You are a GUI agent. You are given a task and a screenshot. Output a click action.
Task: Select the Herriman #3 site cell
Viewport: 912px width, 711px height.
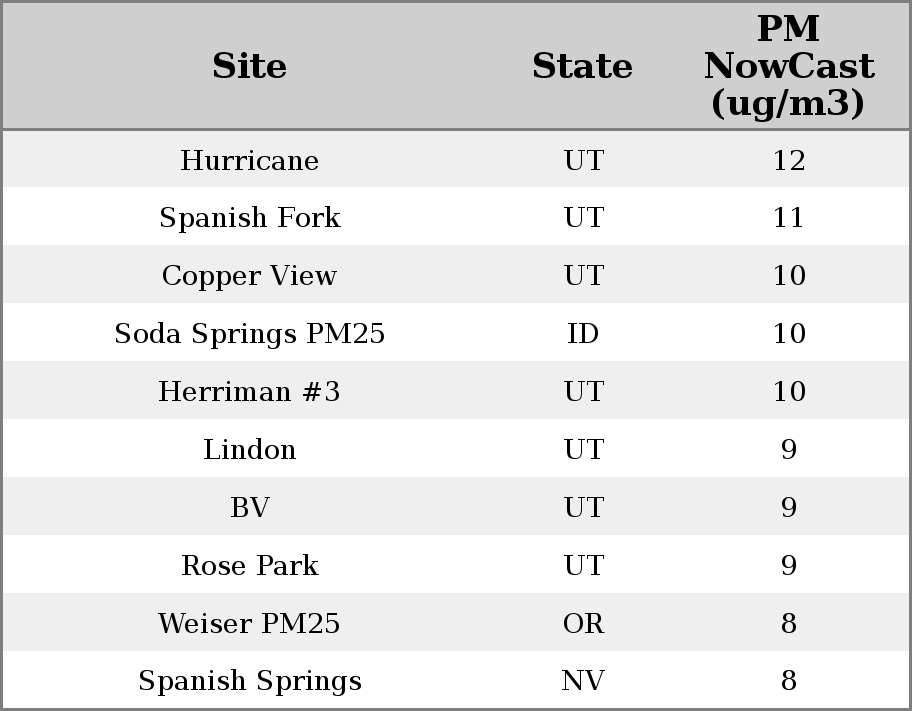tap(249, 392)
